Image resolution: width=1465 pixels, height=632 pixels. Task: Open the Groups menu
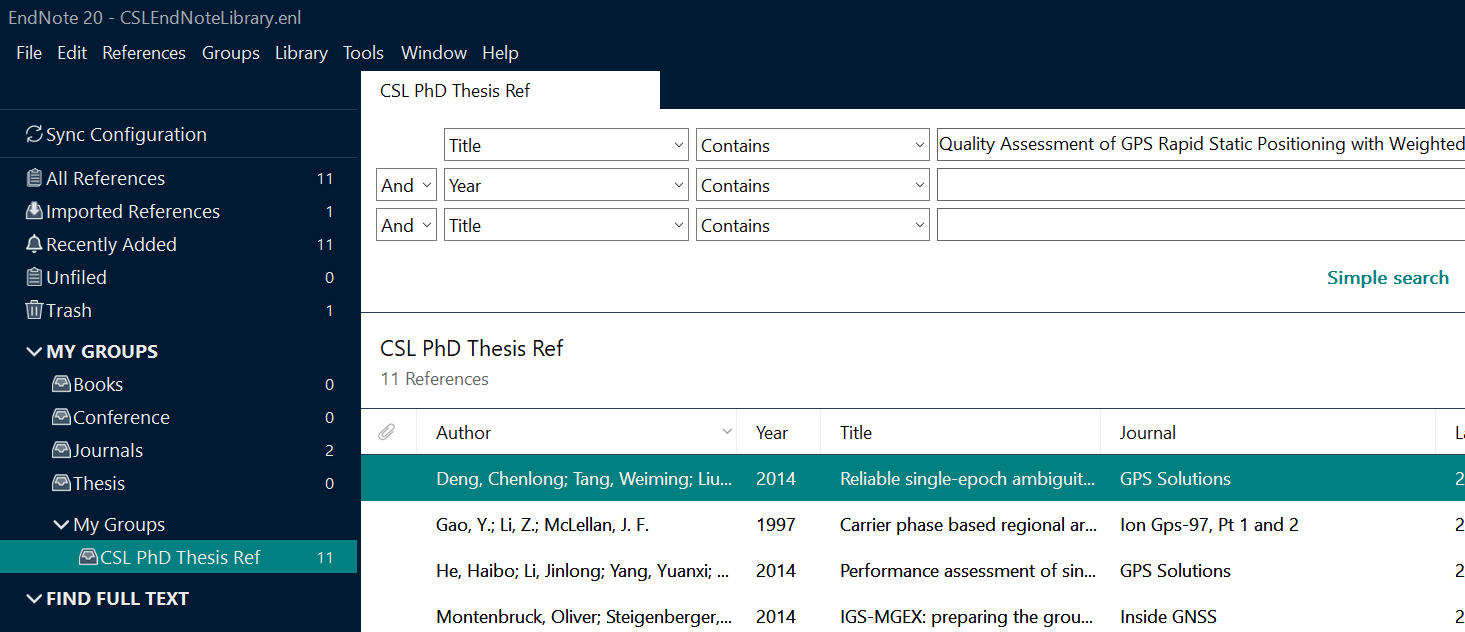(231, 53)
